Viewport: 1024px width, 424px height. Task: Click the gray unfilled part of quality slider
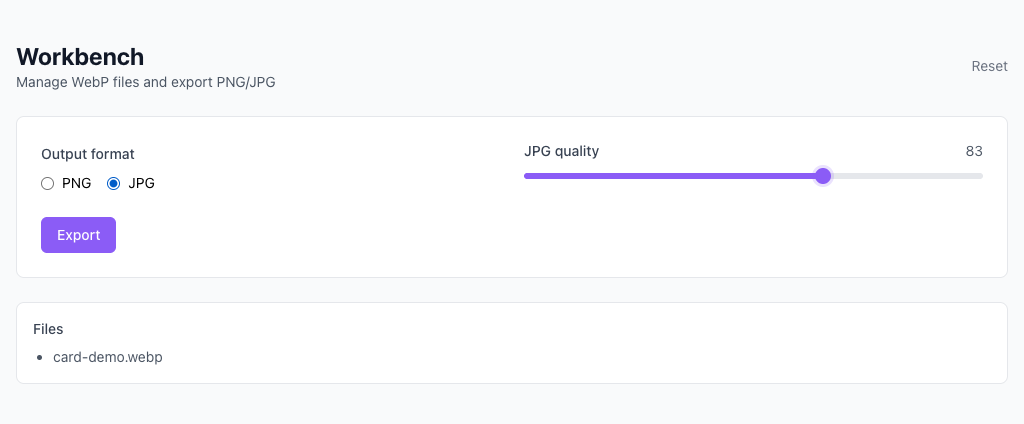click(905, 176)
